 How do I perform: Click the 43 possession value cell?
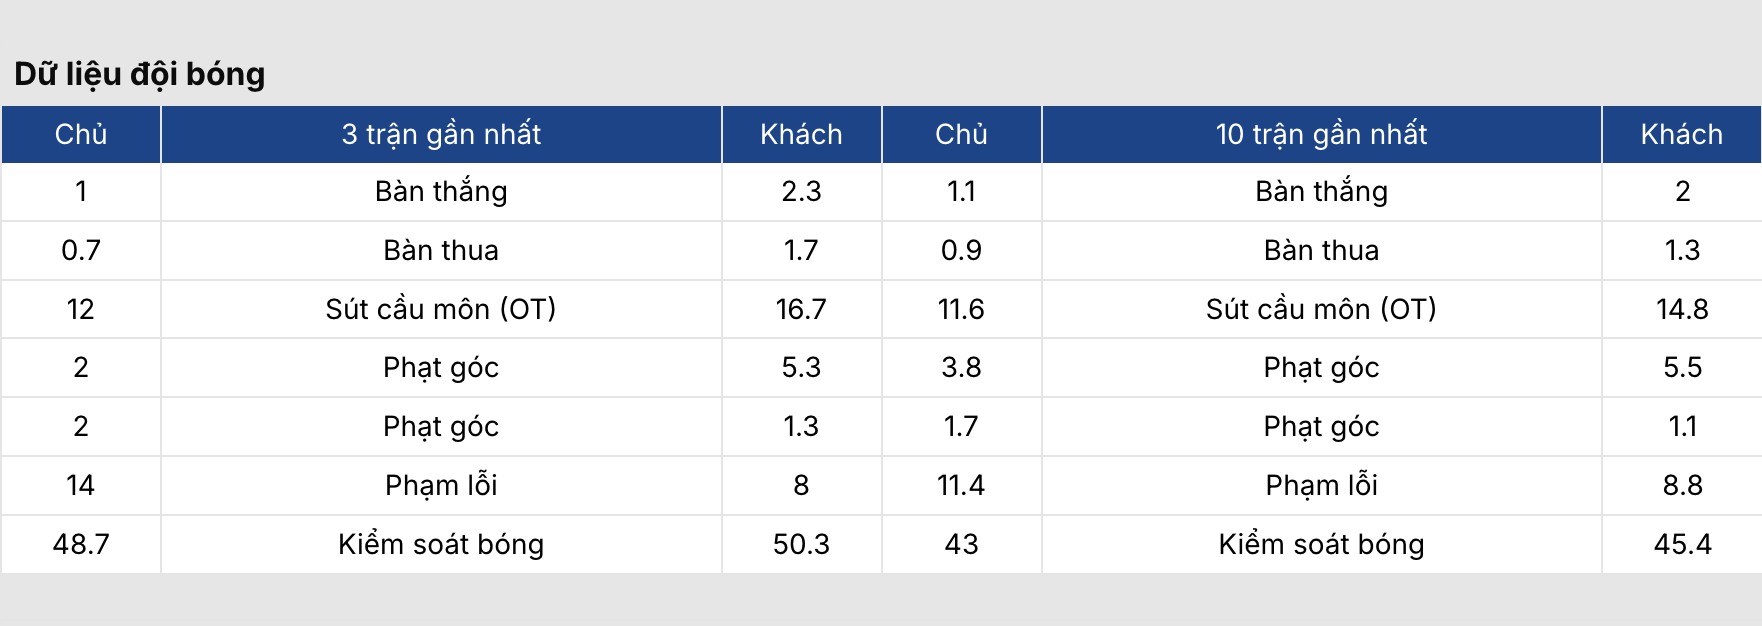coord(961,544)
